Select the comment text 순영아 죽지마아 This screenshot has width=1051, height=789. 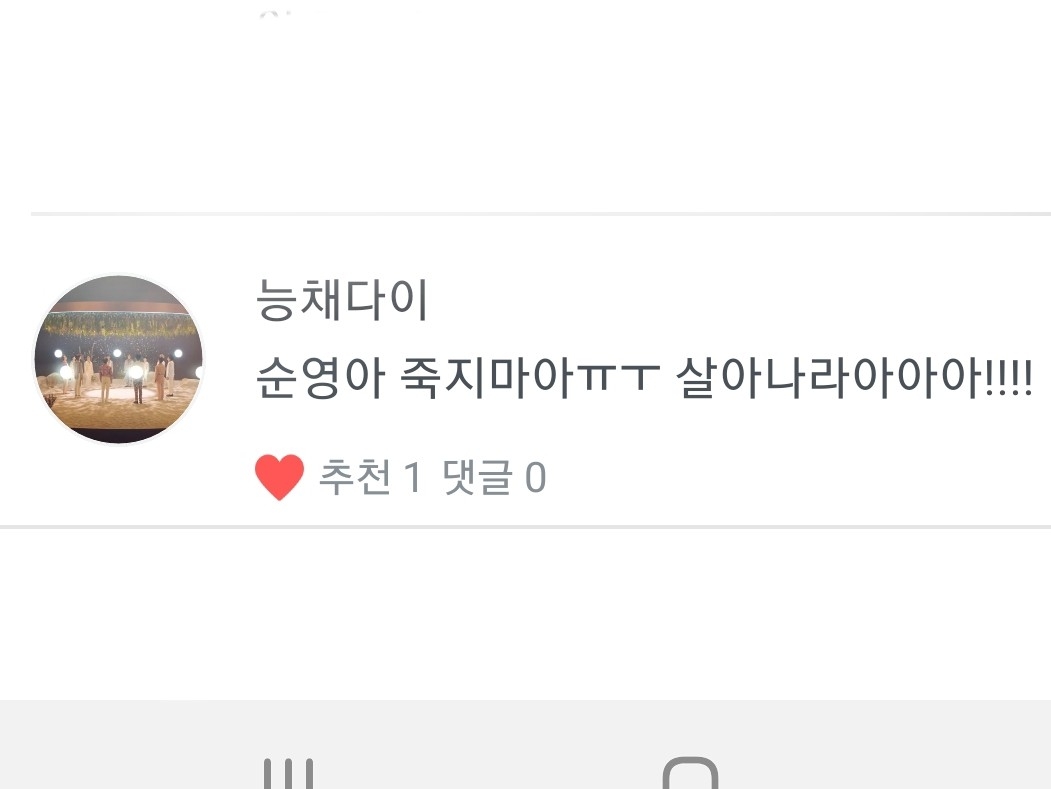[415, 377]
